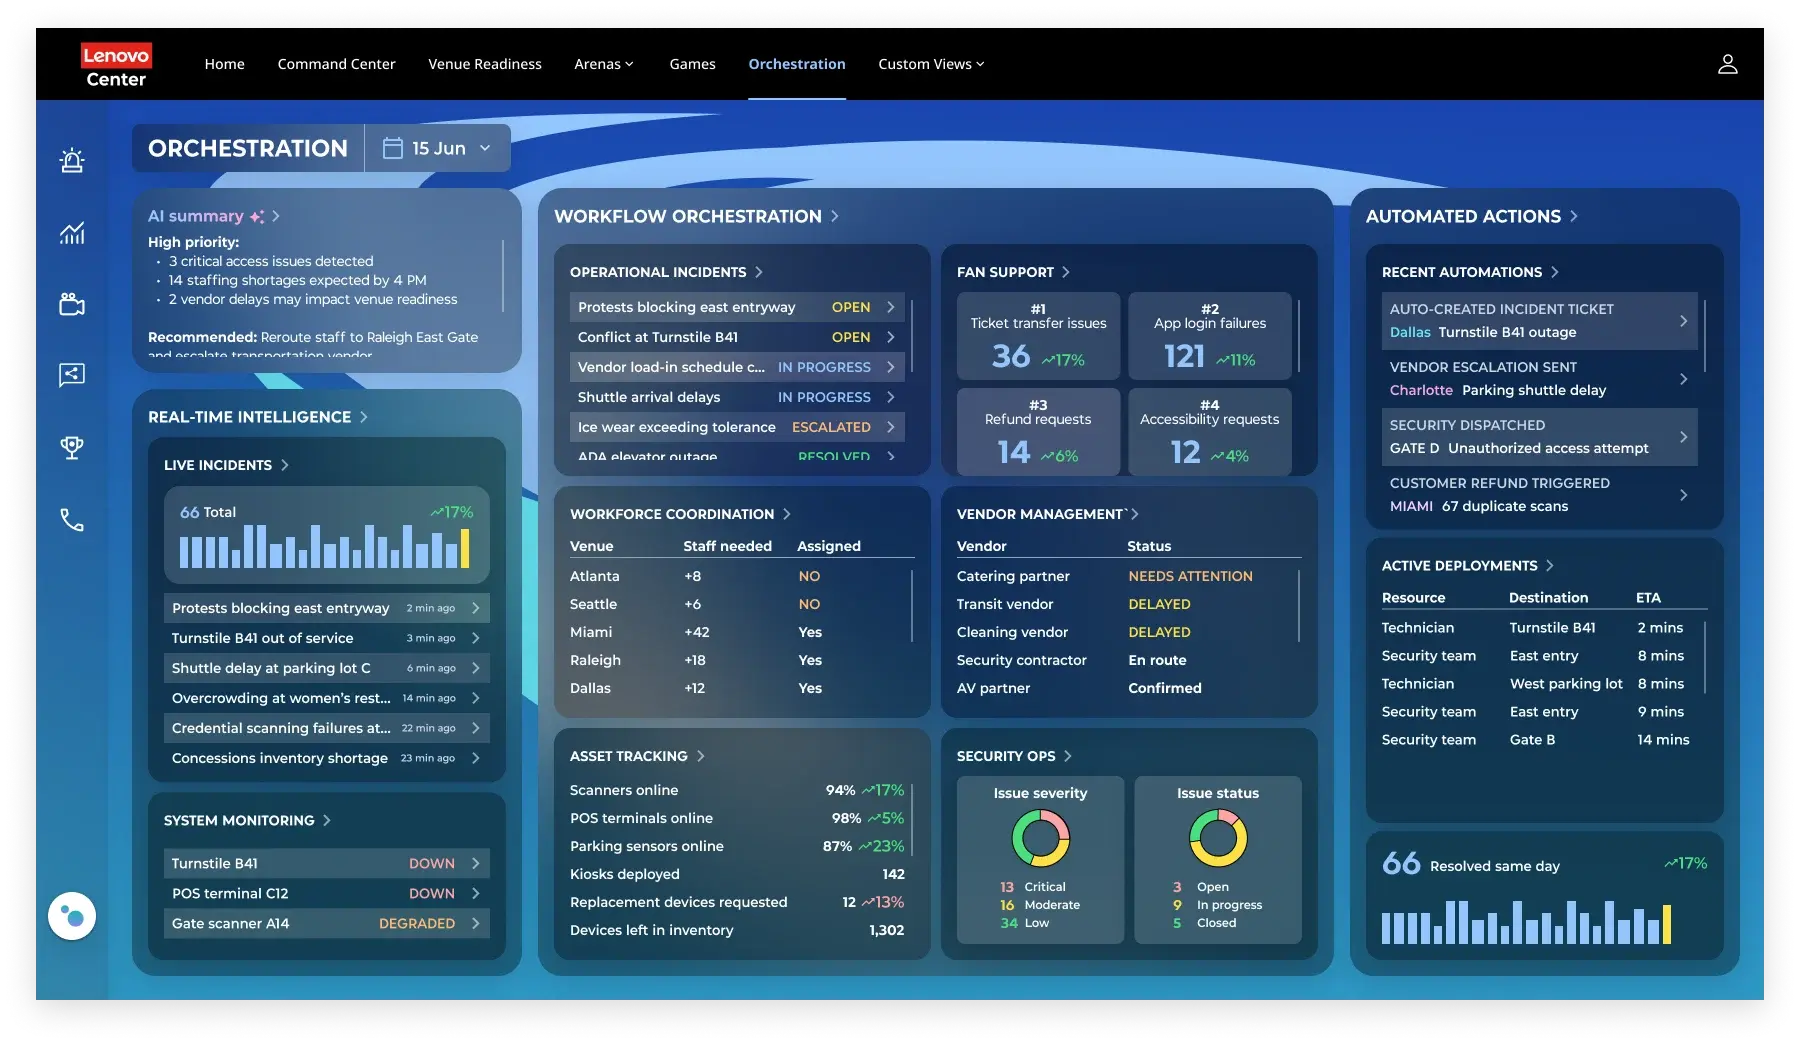1800x1044 pixels.
Task: Click the round assistant button at bottom-left
Action: pos(72,915)
